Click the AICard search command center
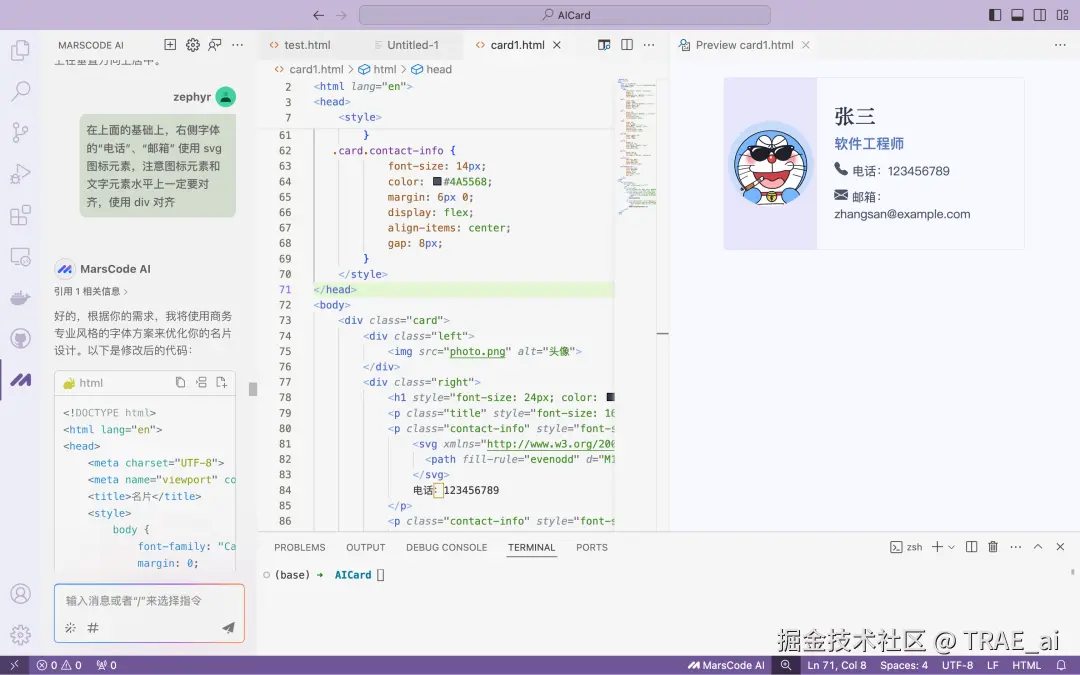 565,15
